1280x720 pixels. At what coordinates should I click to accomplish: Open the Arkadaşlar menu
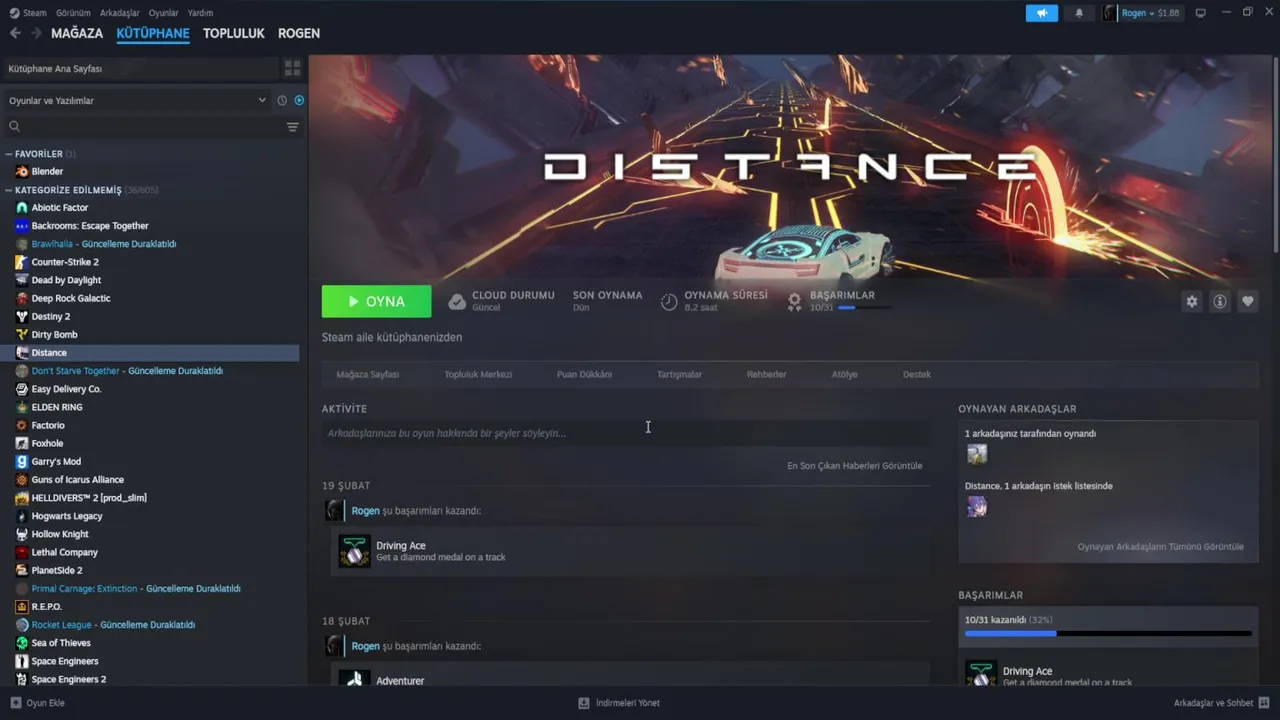point(120,13)
